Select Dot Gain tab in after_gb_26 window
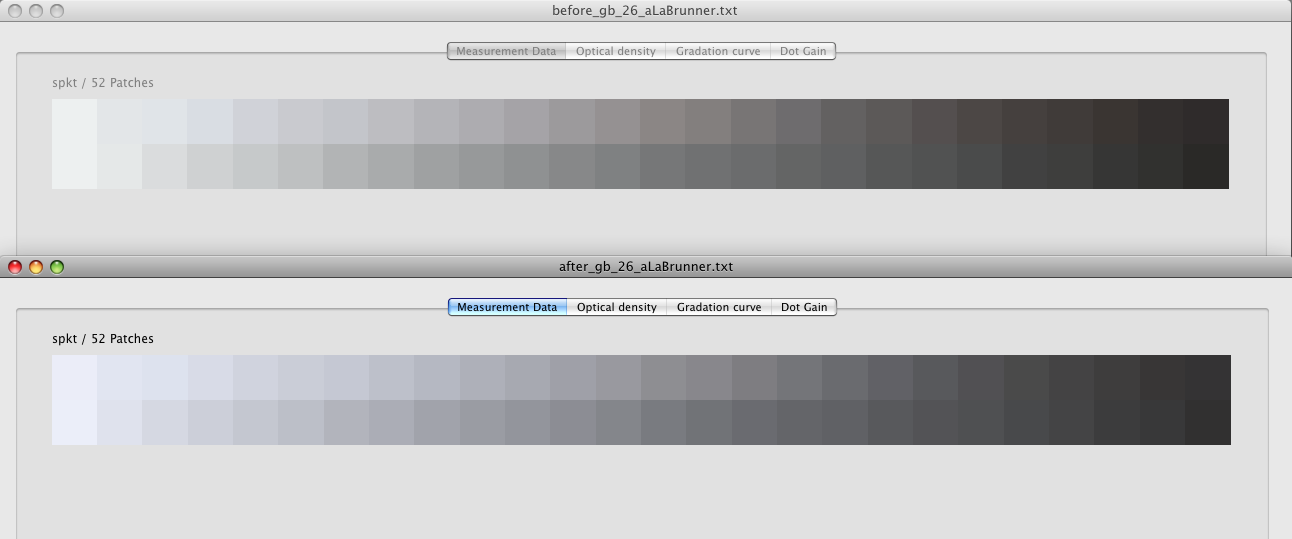The image size is (1292, 539). click(x=803, y=307)
